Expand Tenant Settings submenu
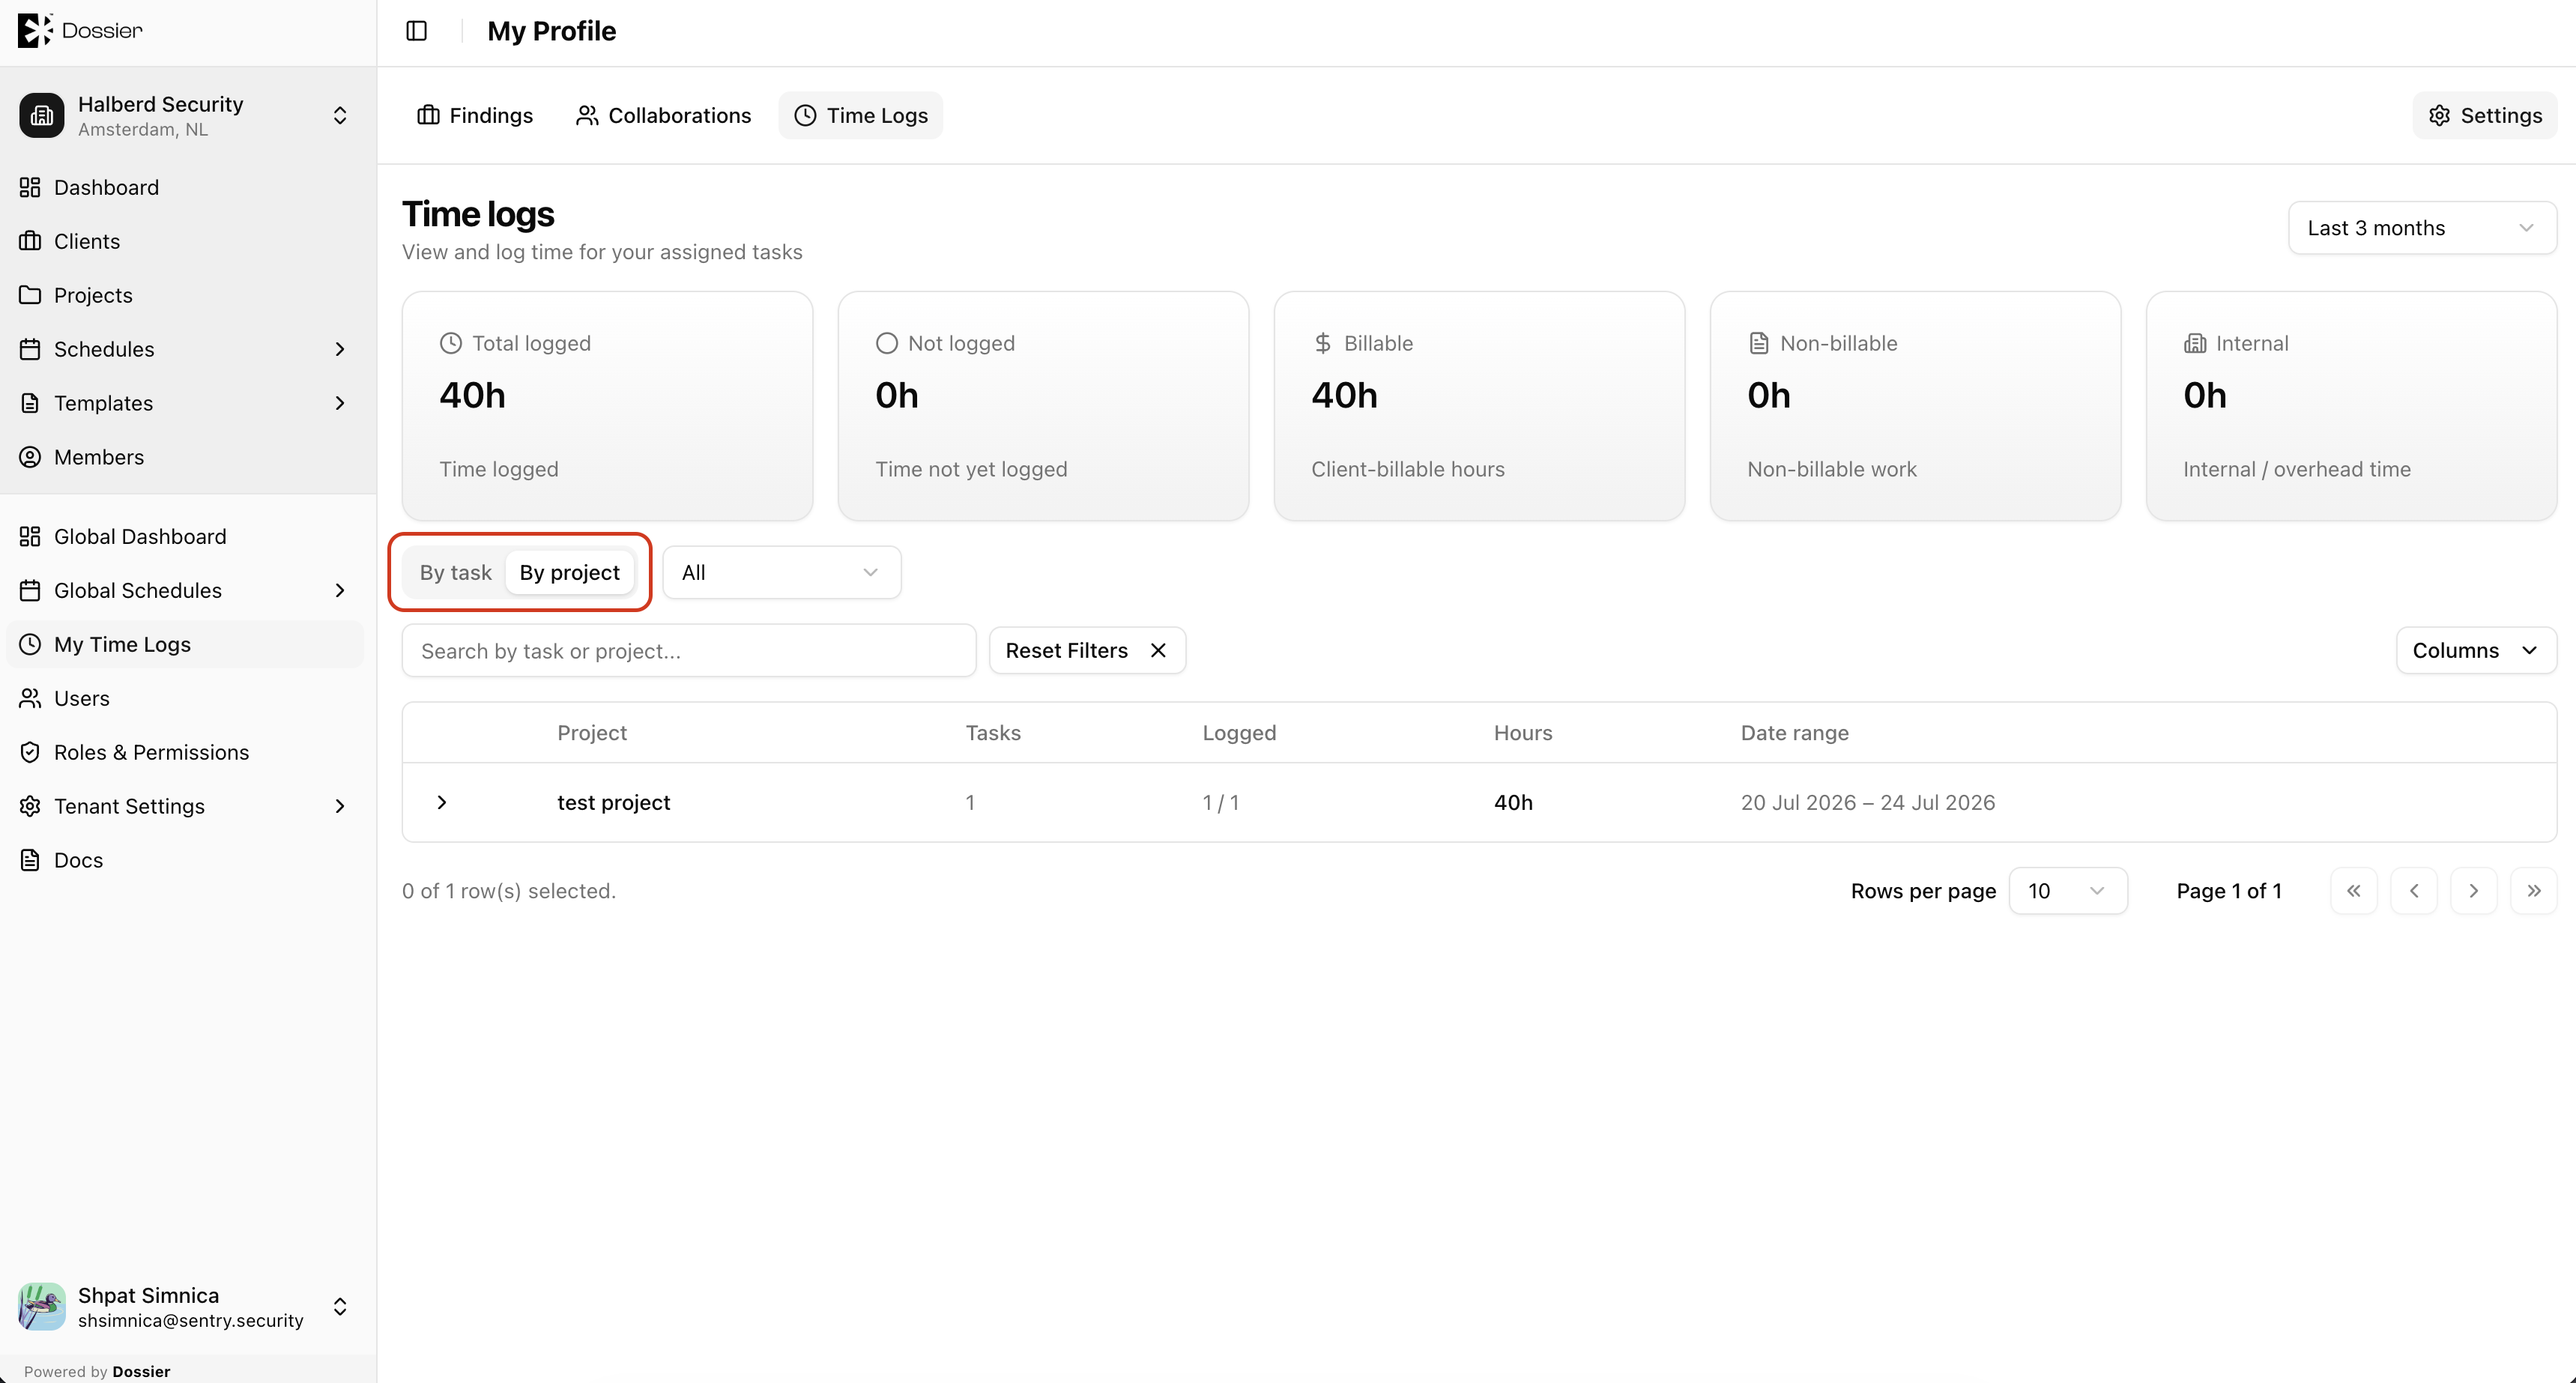Viewport: 2576px width, 1383px height. click(x=340, y=806)
